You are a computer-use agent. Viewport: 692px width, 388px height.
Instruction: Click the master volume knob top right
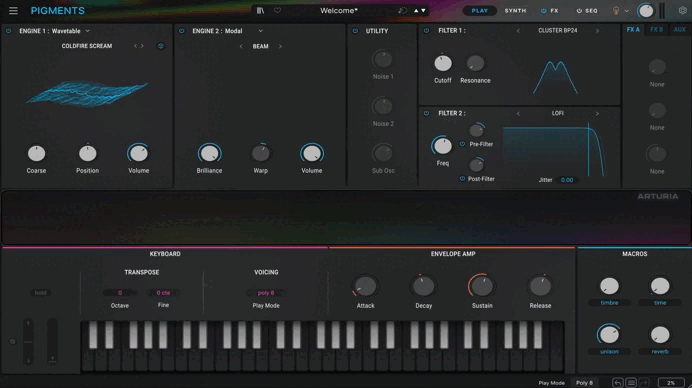click(x=646, y=11)
